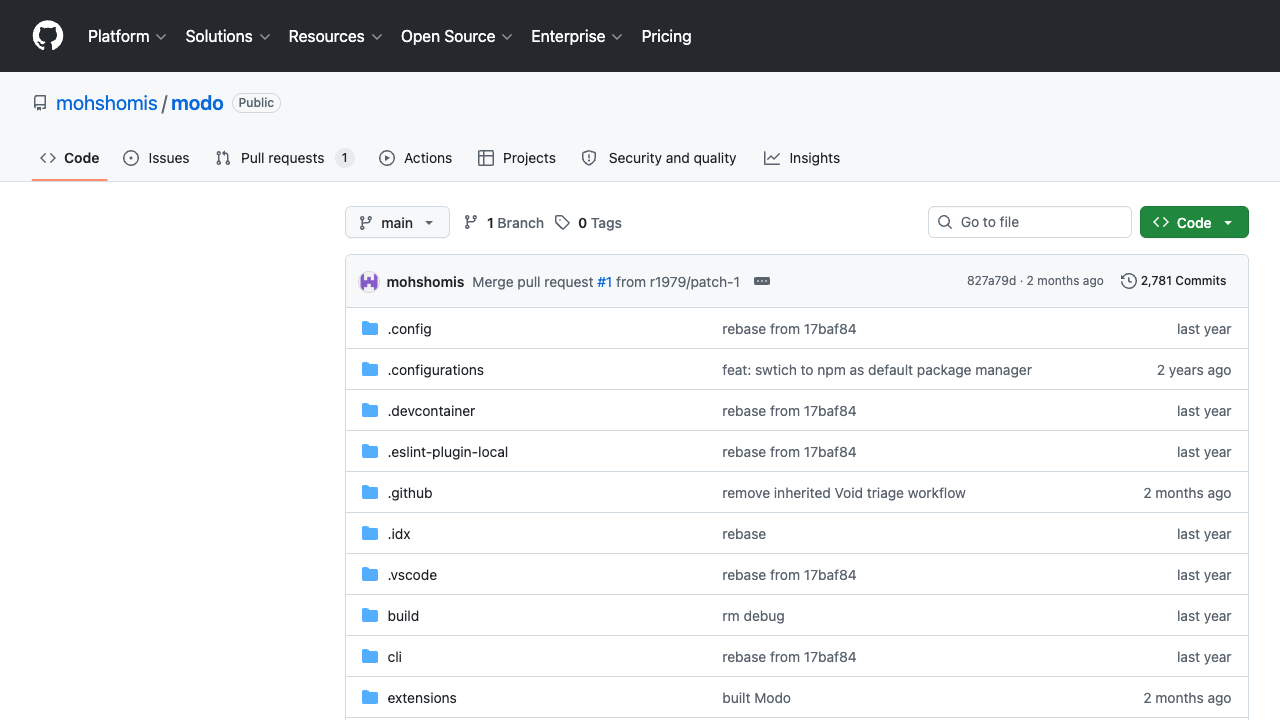Open the modo repository link

click(x=197, y=103)
